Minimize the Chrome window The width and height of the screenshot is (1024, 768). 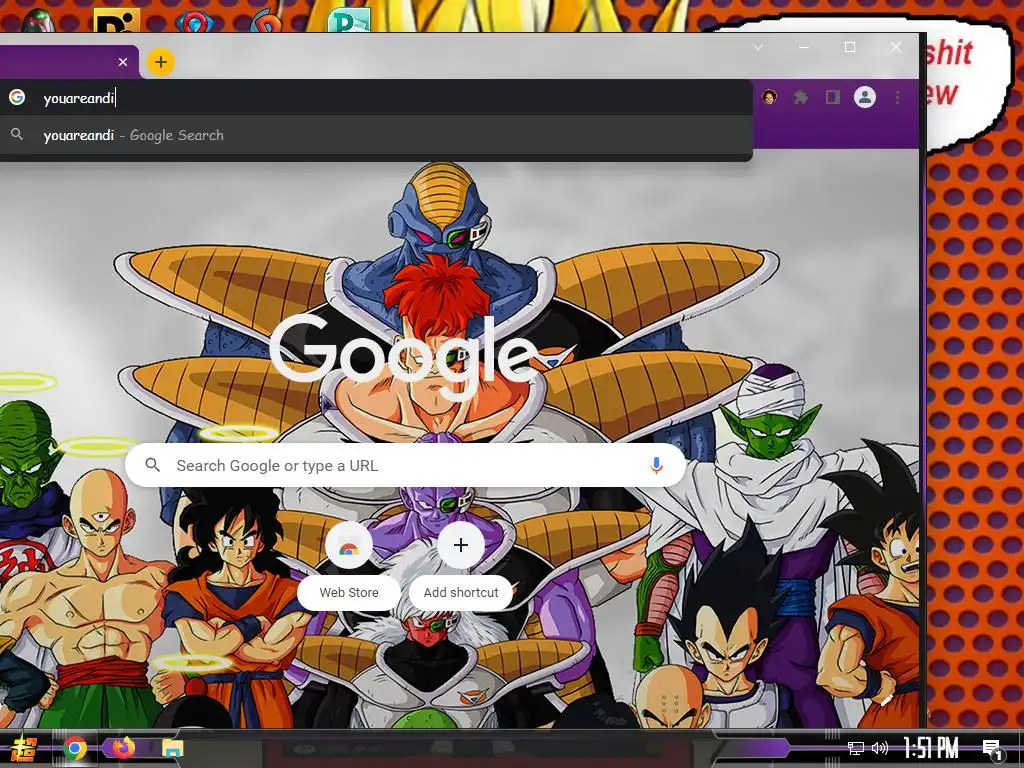[804, 47]
